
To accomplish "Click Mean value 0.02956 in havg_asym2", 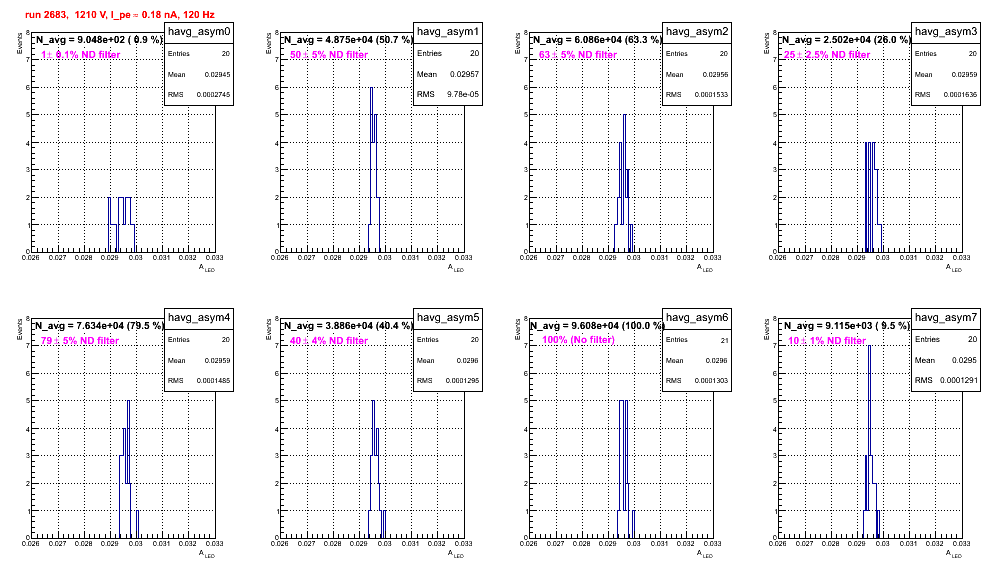I will pyautogui.click(x=715, y=74).
